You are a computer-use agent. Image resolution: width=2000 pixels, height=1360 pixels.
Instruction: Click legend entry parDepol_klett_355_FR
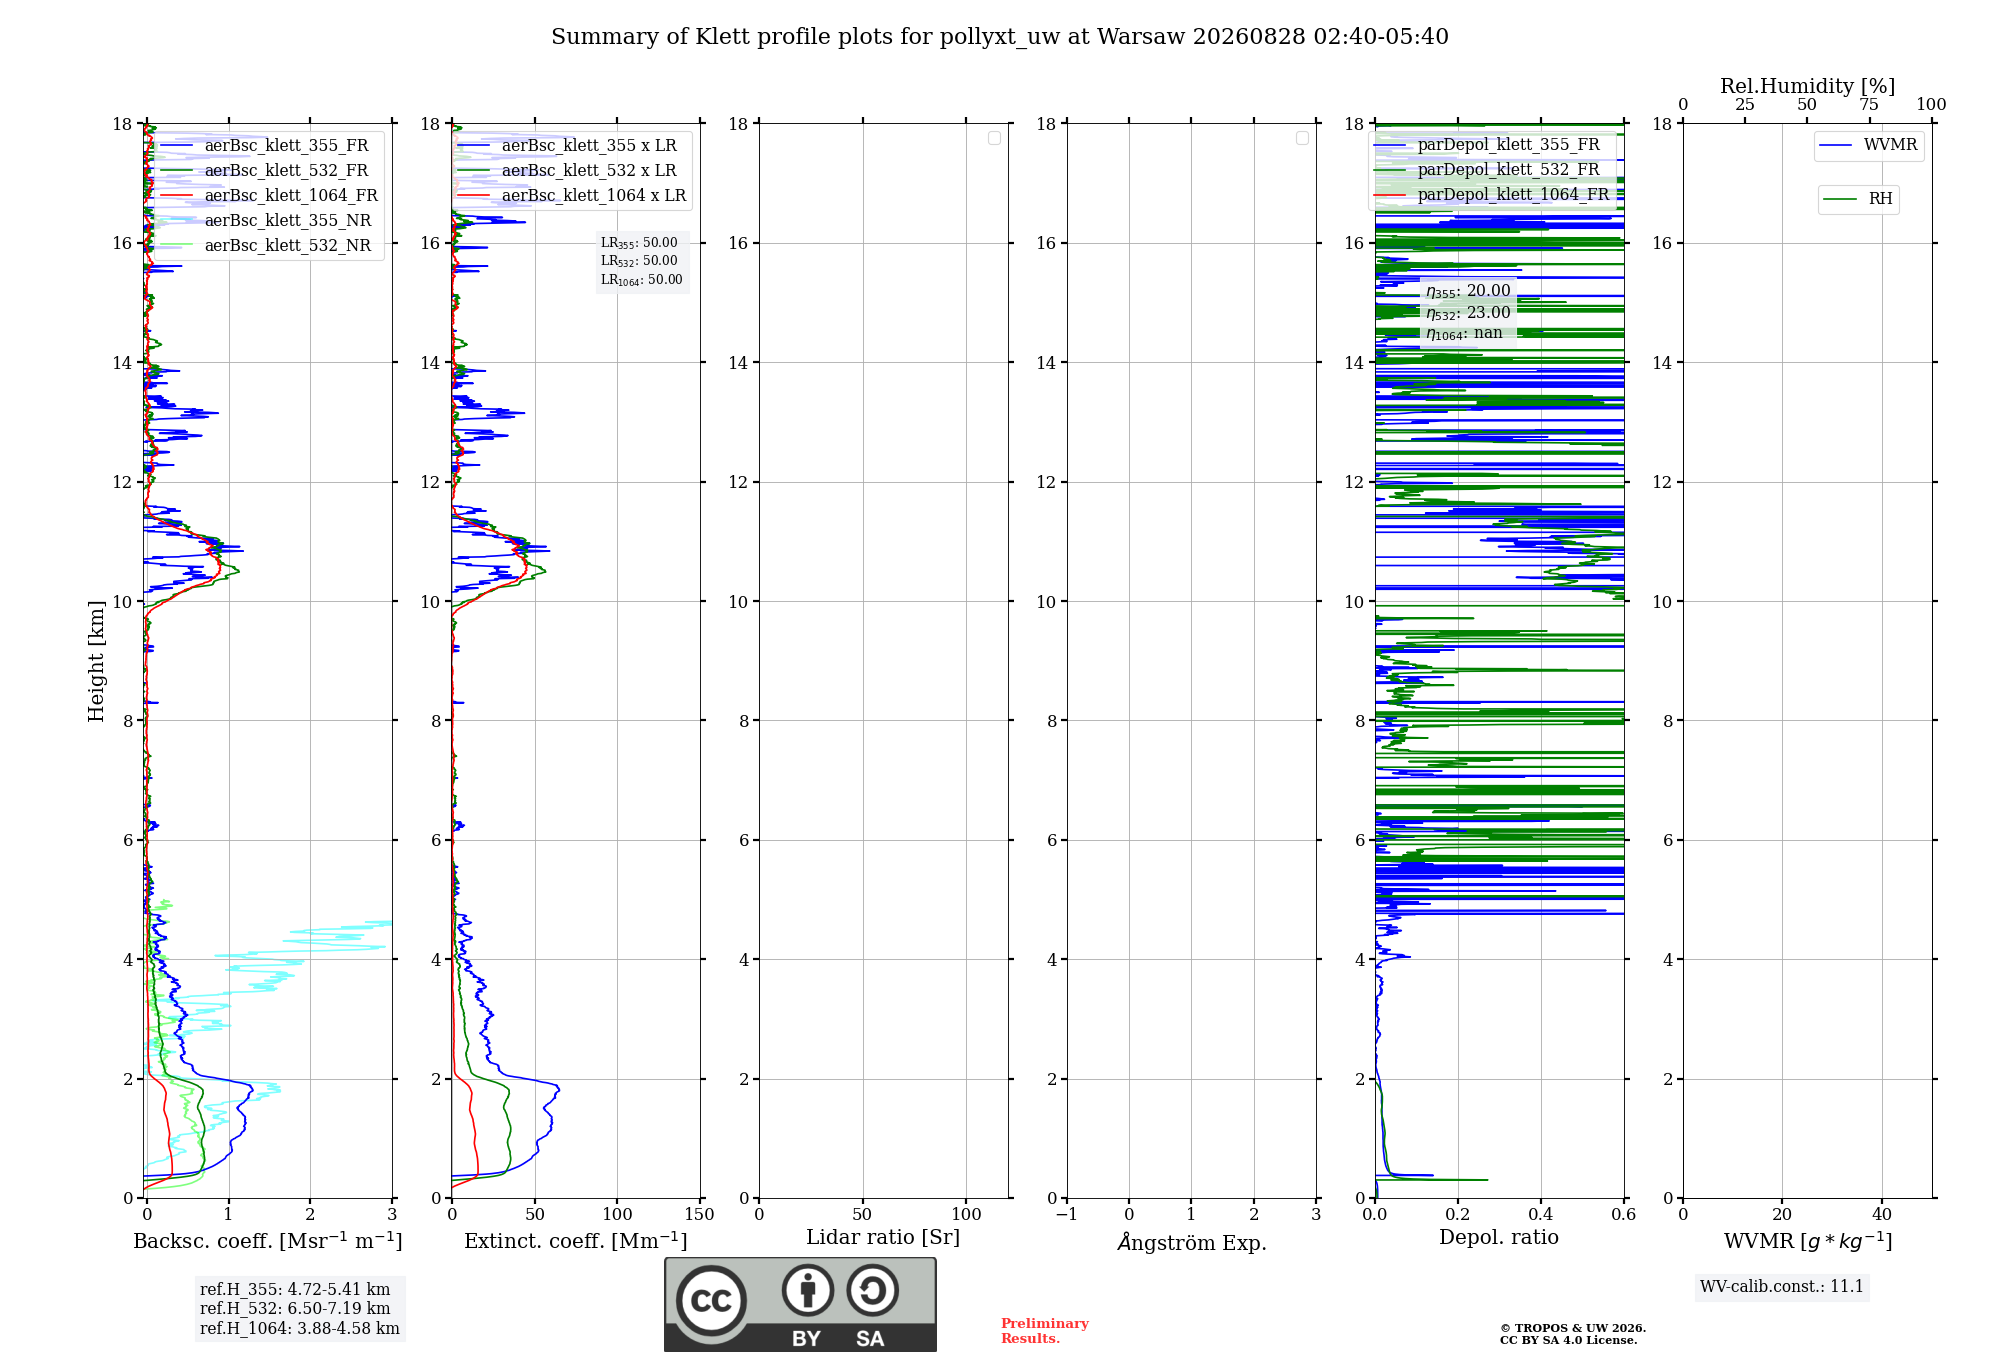1487,145
